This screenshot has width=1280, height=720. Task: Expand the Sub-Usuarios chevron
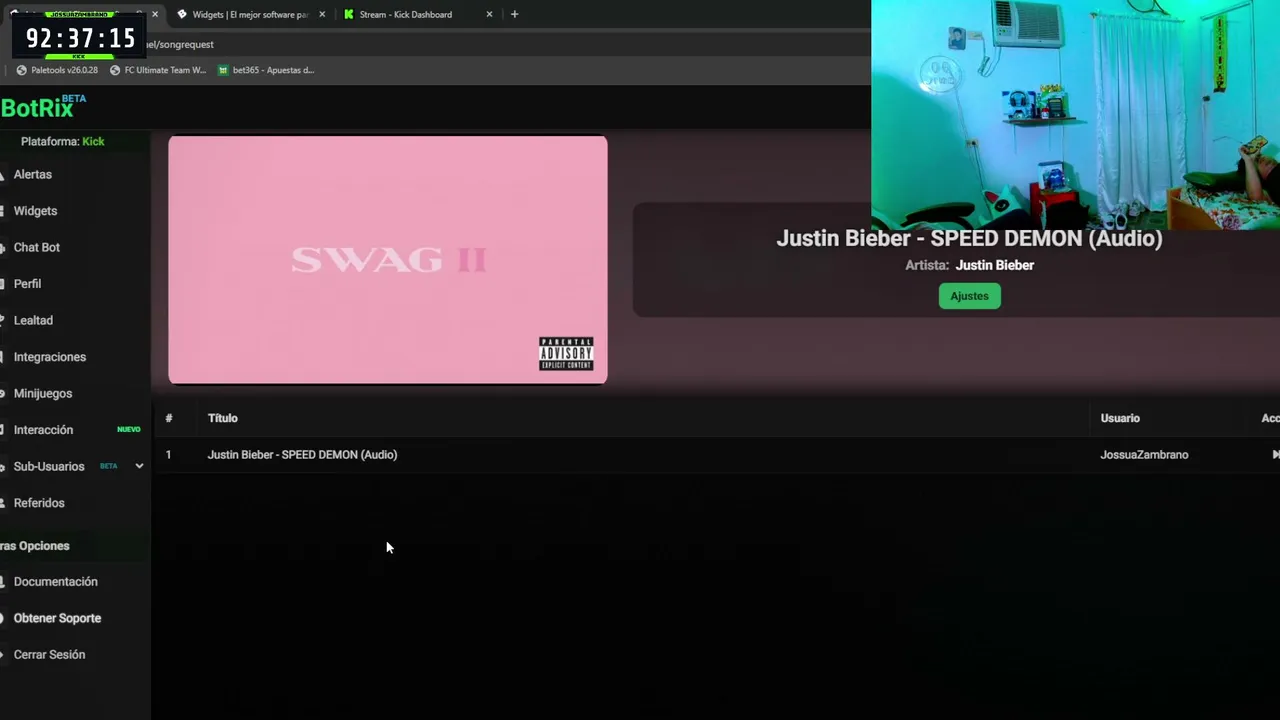(x=139, y=466)
